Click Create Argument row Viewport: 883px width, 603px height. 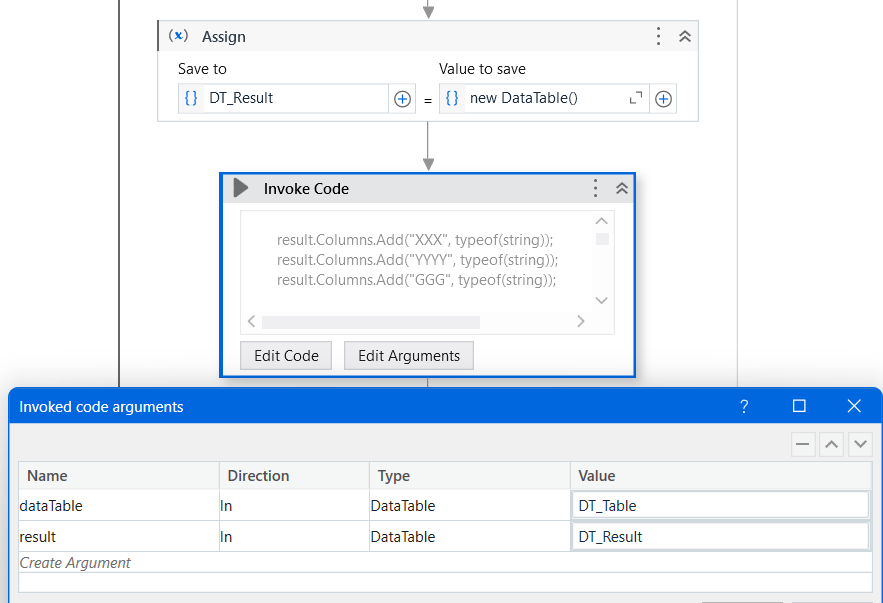[x=76, y=563]
